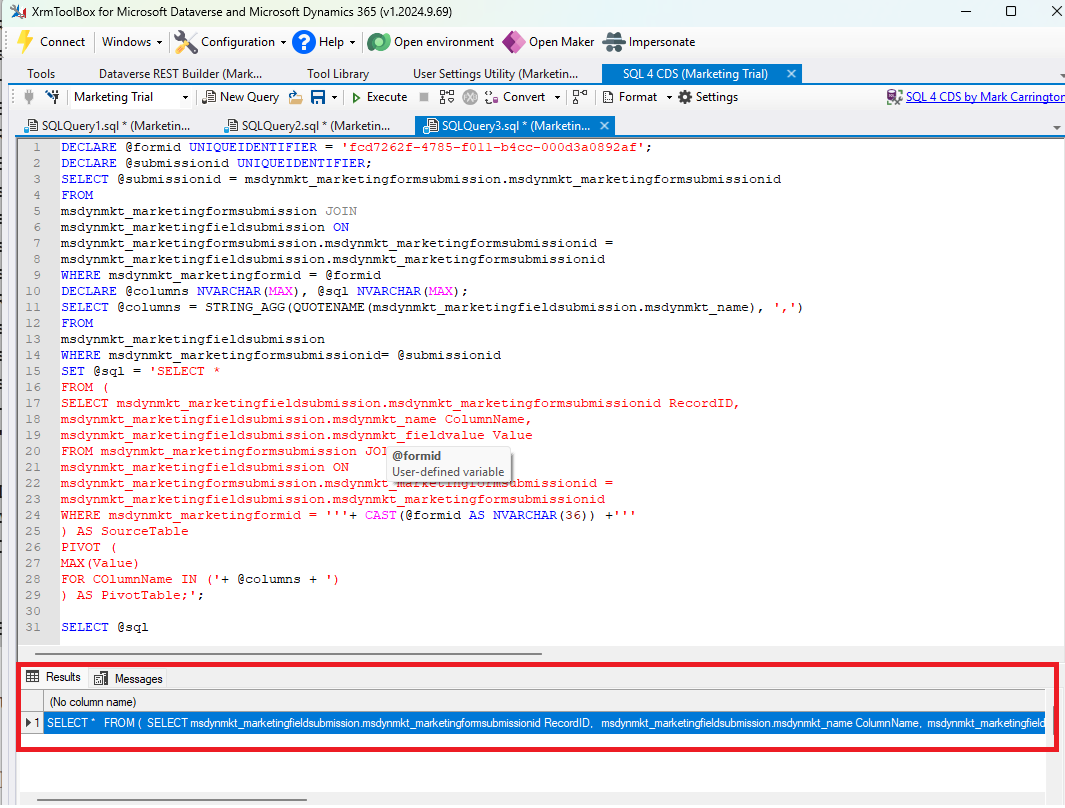
Task: Open the Configuration menu
Action: [x=230, y=42]
